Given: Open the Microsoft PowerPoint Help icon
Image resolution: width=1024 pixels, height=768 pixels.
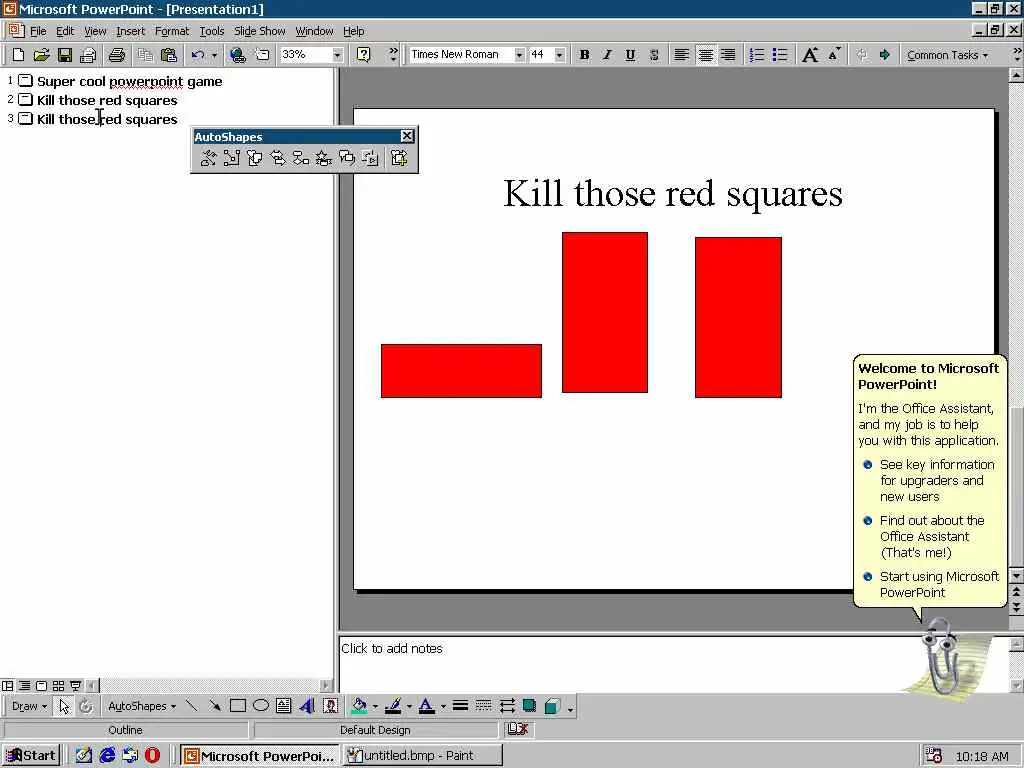Looking at the screenshot, I should point(364,55).
